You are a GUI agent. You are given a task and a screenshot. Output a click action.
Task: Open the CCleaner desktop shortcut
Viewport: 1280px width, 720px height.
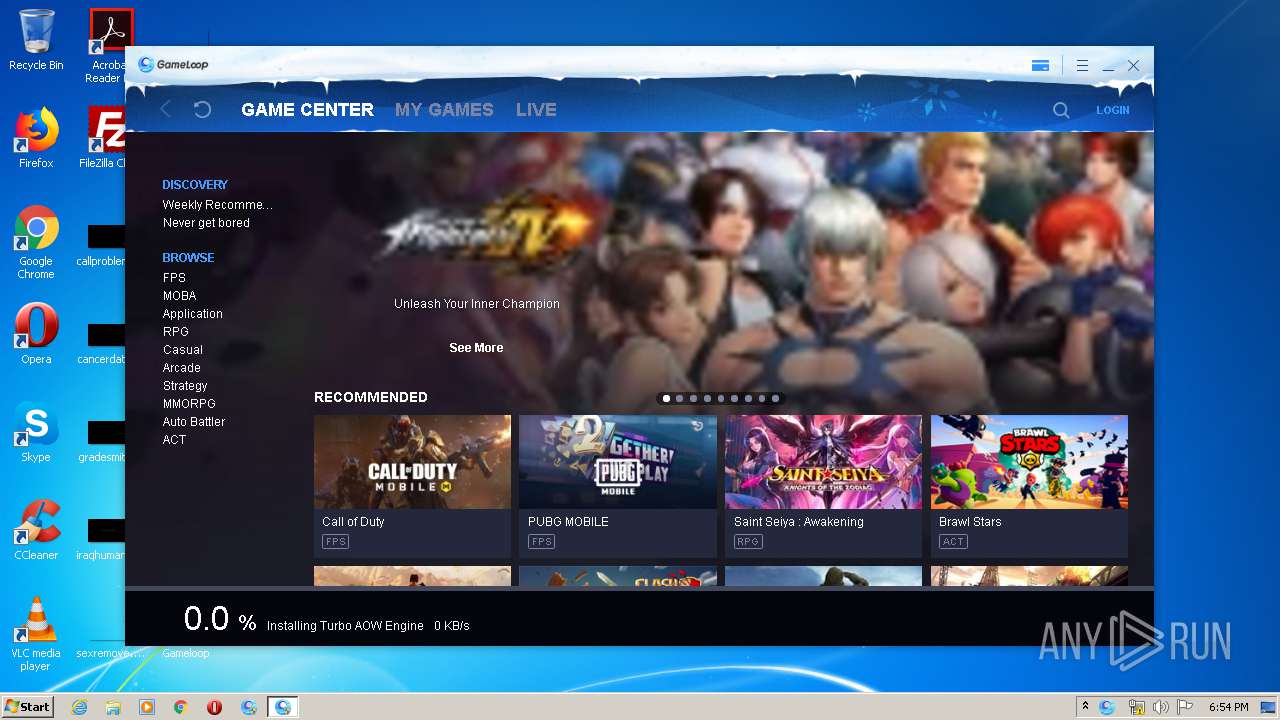(36, 530)
